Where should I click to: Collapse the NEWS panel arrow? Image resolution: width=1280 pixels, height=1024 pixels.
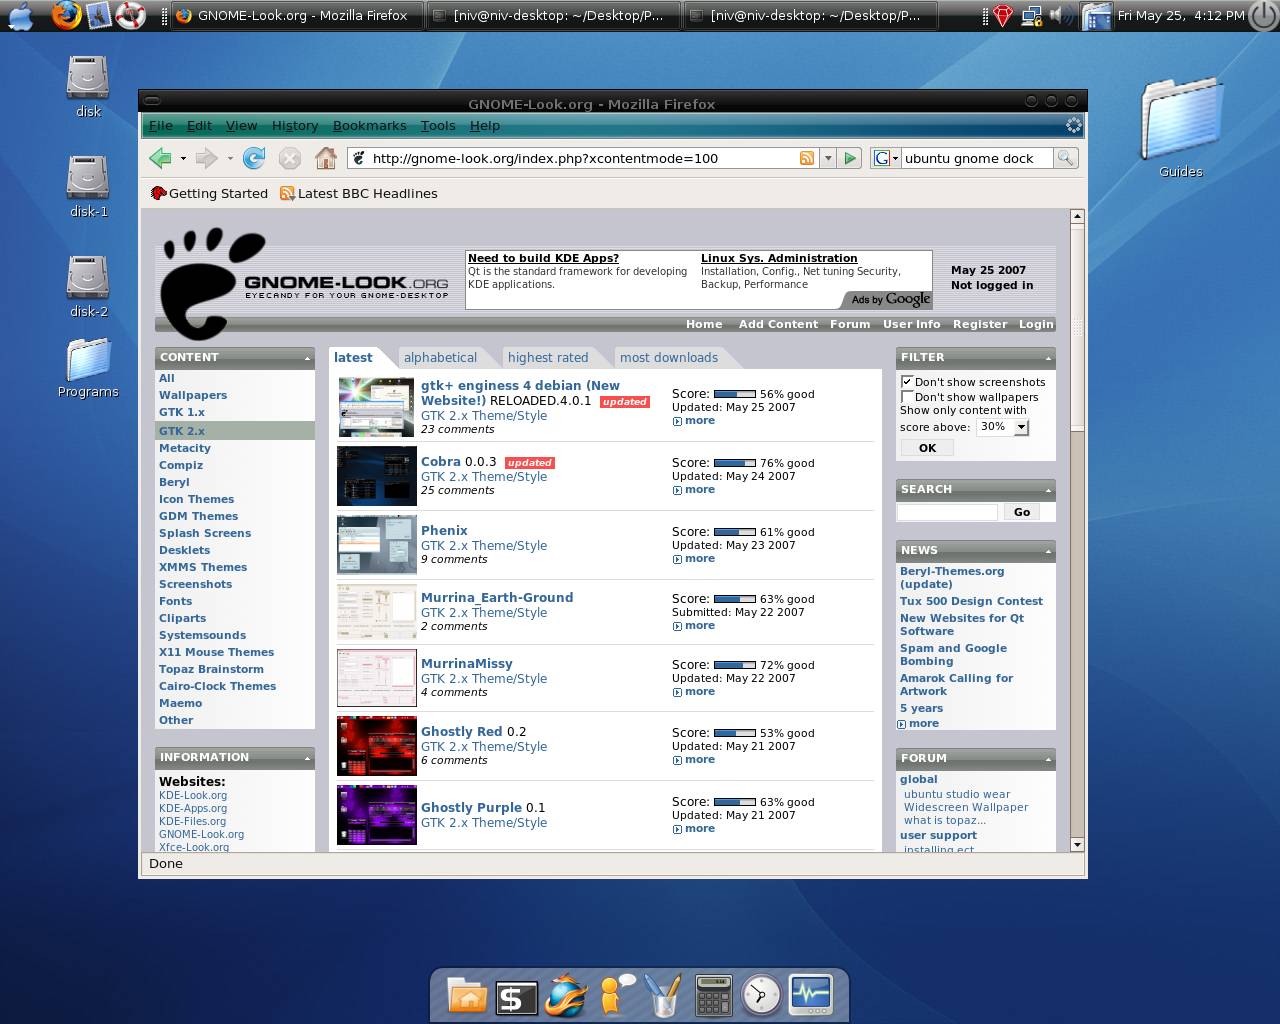(1048, 551)
